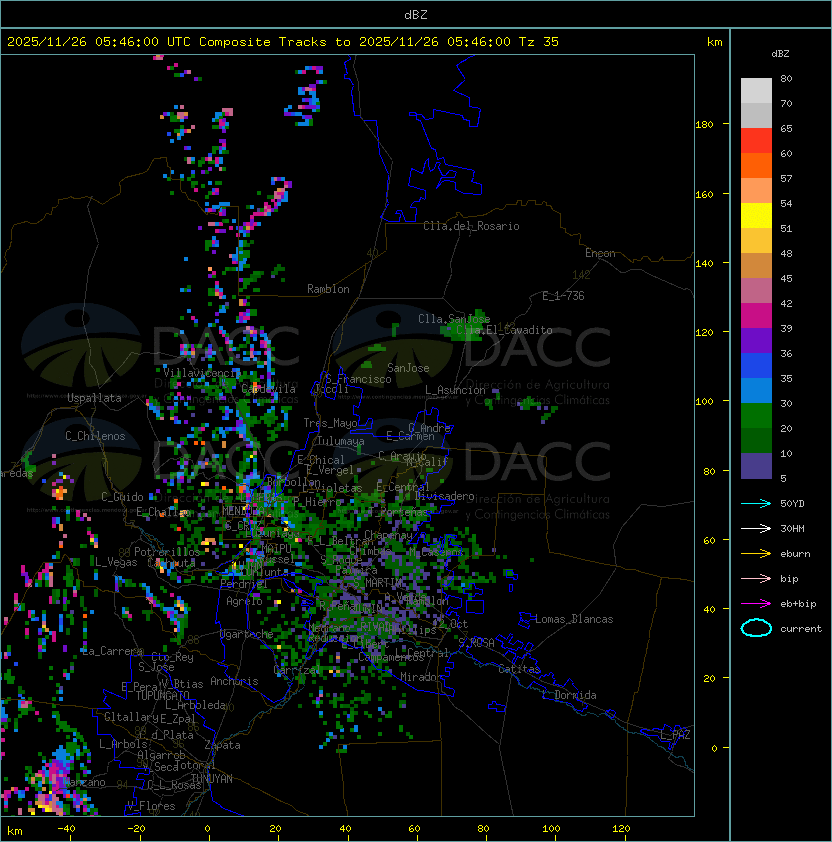Click the 'Villavicencio' map label

[x=200, y=373]
